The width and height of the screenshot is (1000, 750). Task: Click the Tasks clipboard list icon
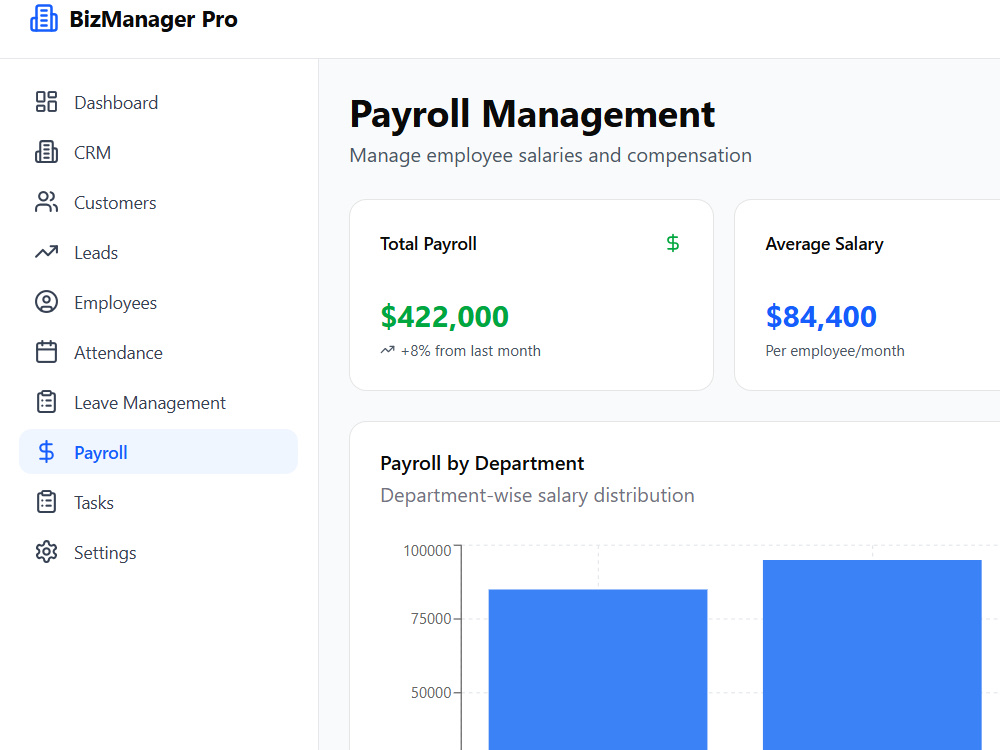tap(47, 502)
